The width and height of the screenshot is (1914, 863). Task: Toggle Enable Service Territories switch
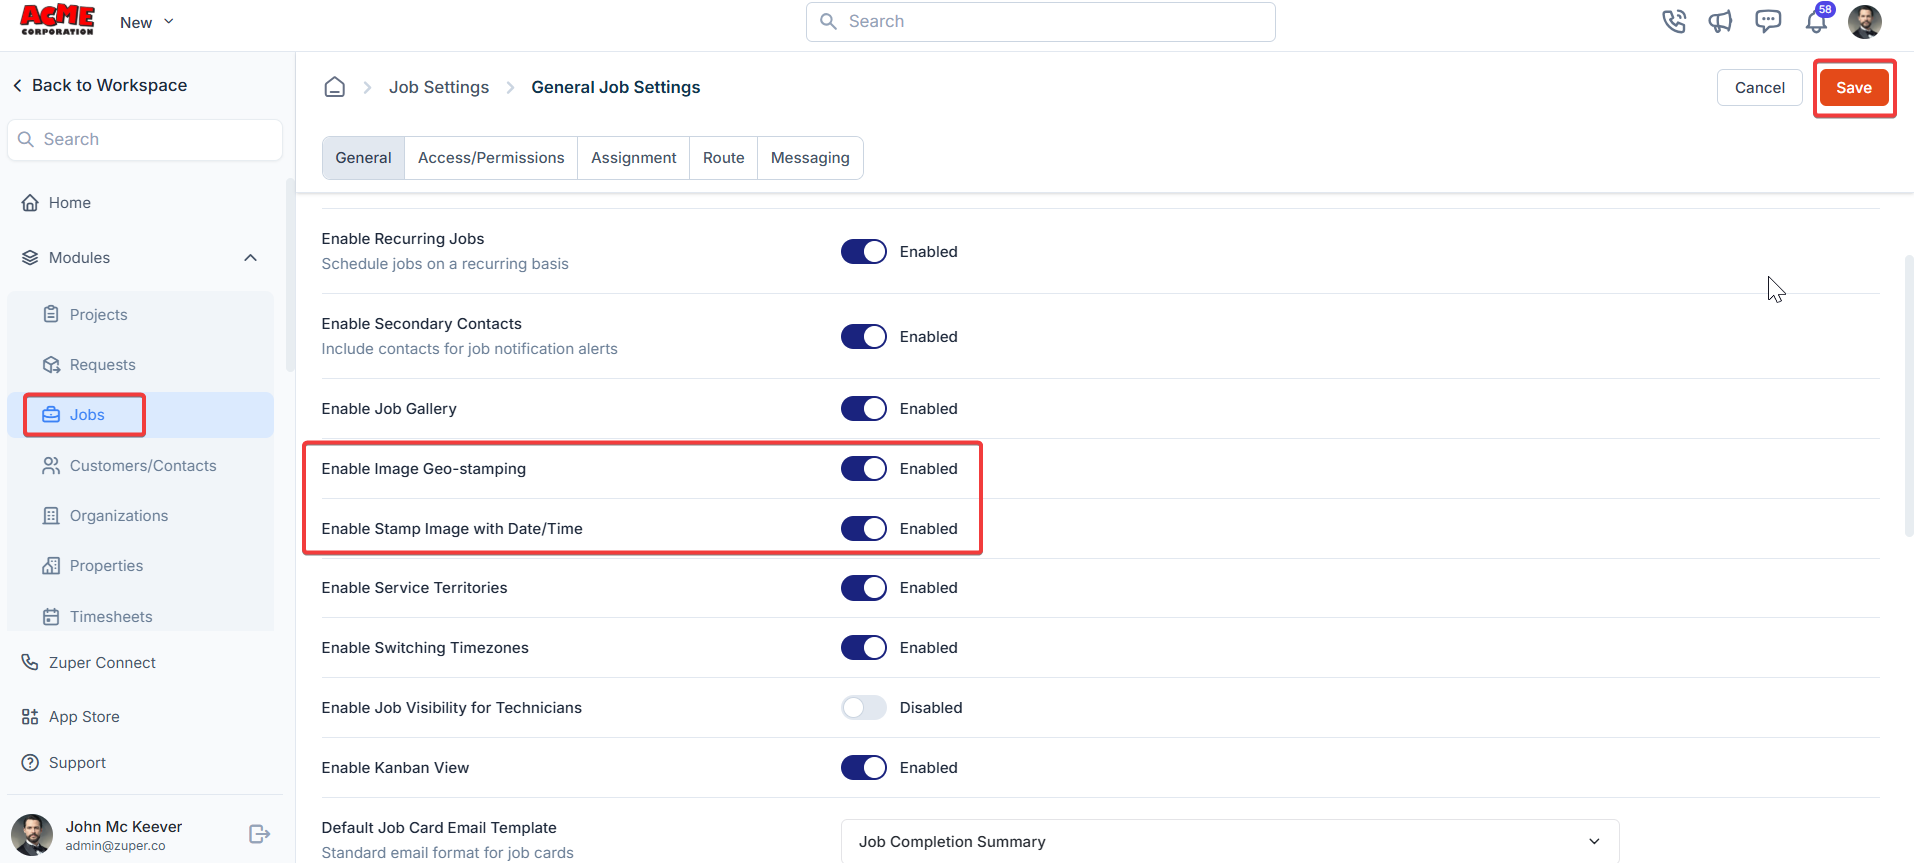(x=864, y=587)
